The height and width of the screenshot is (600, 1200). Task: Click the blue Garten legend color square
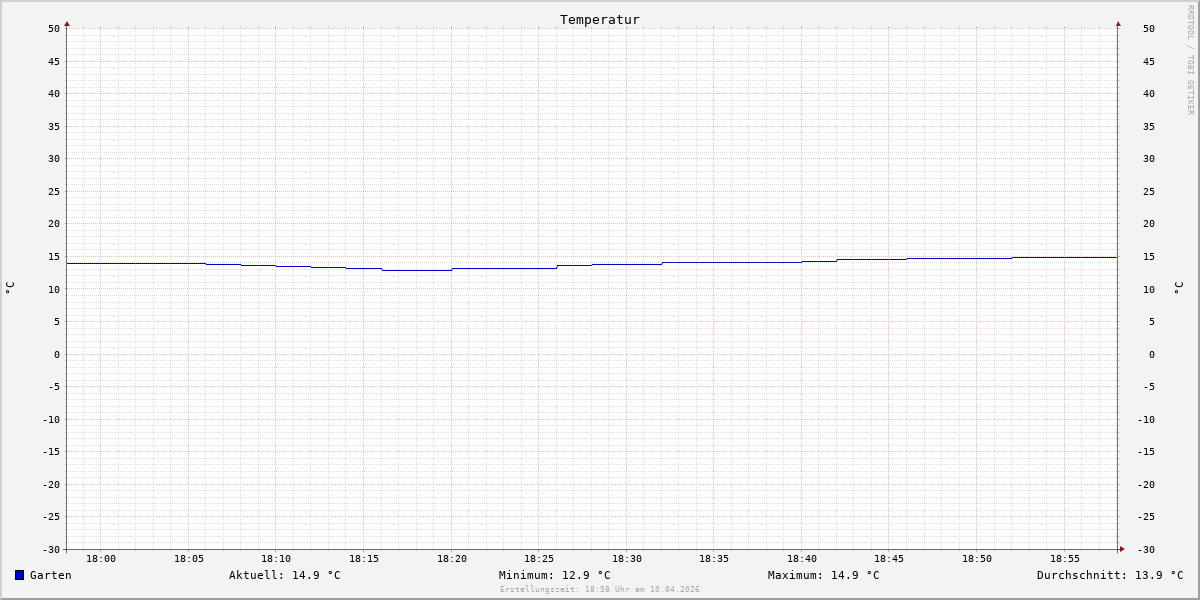[x=19, y=575]
